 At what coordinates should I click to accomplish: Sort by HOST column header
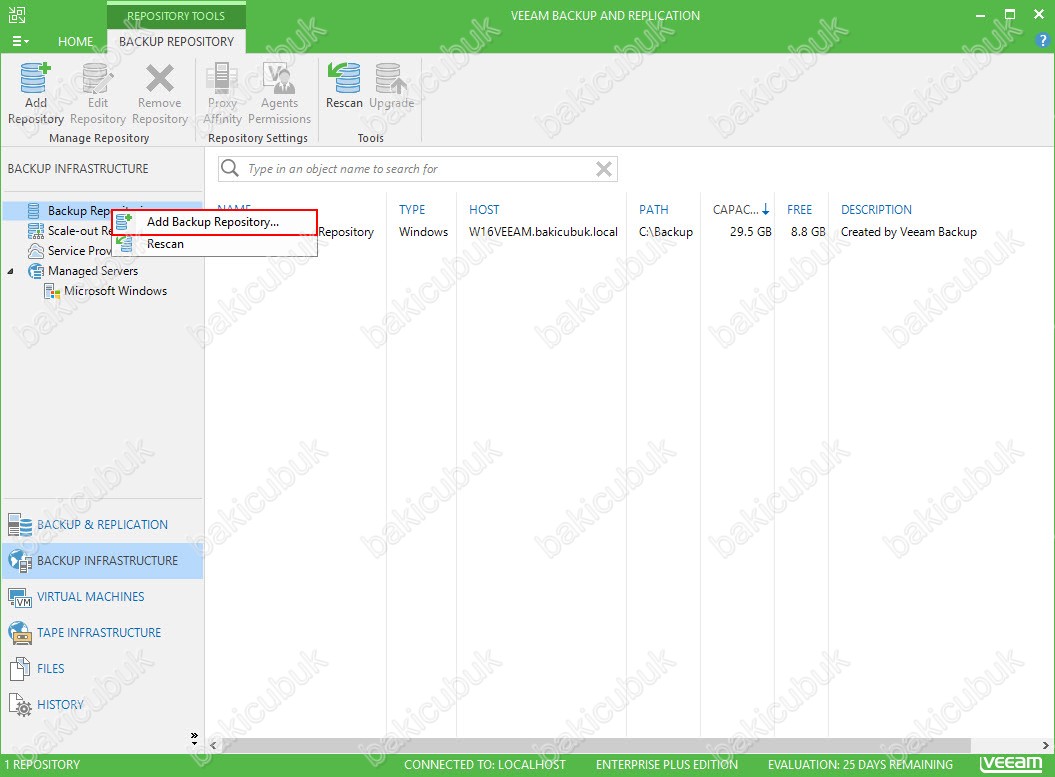[x=484, y=210]
